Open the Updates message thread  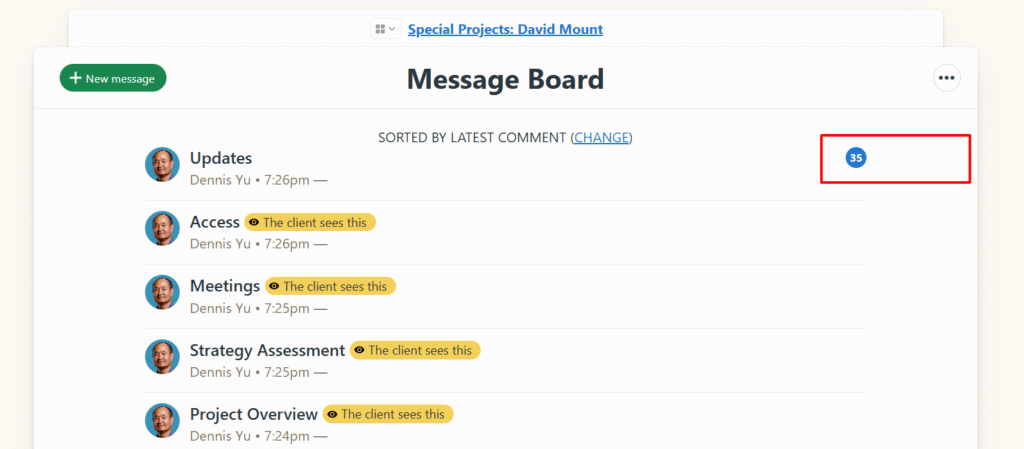click(221, 158)
